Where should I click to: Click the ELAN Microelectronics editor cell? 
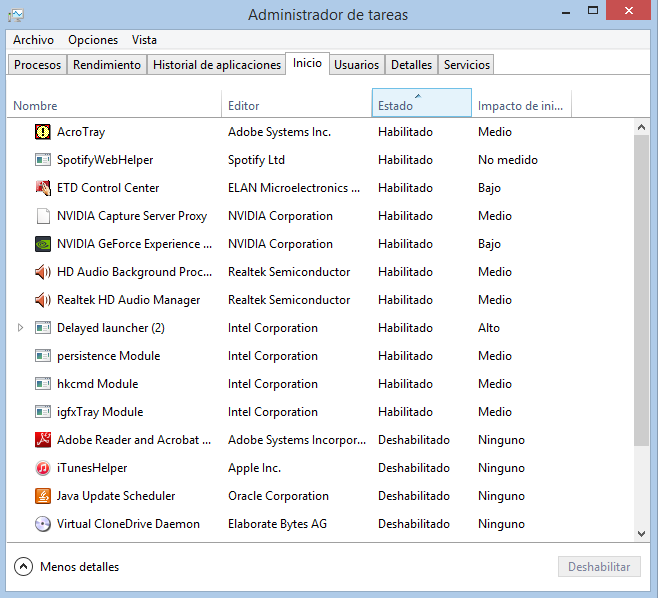point(294,188)
